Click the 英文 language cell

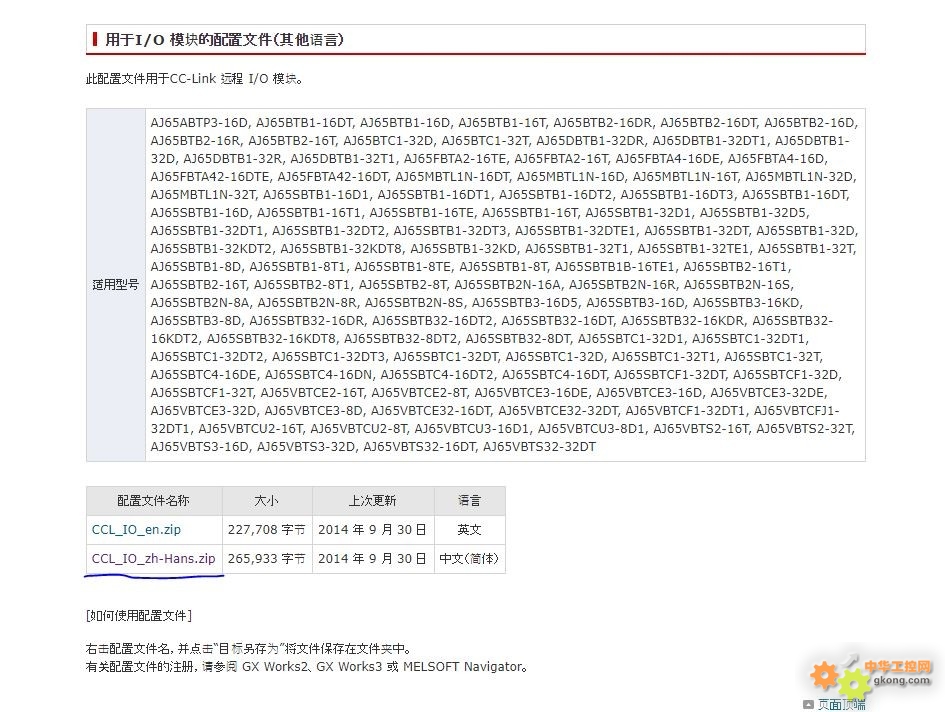click(x=469, y=530)
